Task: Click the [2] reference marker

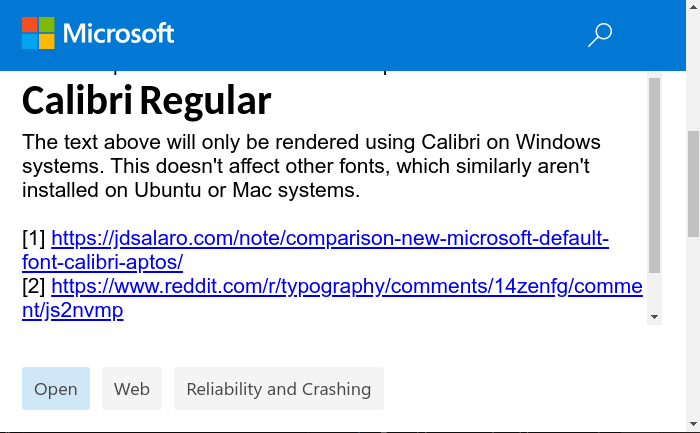Action: pyautogui.click(x=34, y=287)
